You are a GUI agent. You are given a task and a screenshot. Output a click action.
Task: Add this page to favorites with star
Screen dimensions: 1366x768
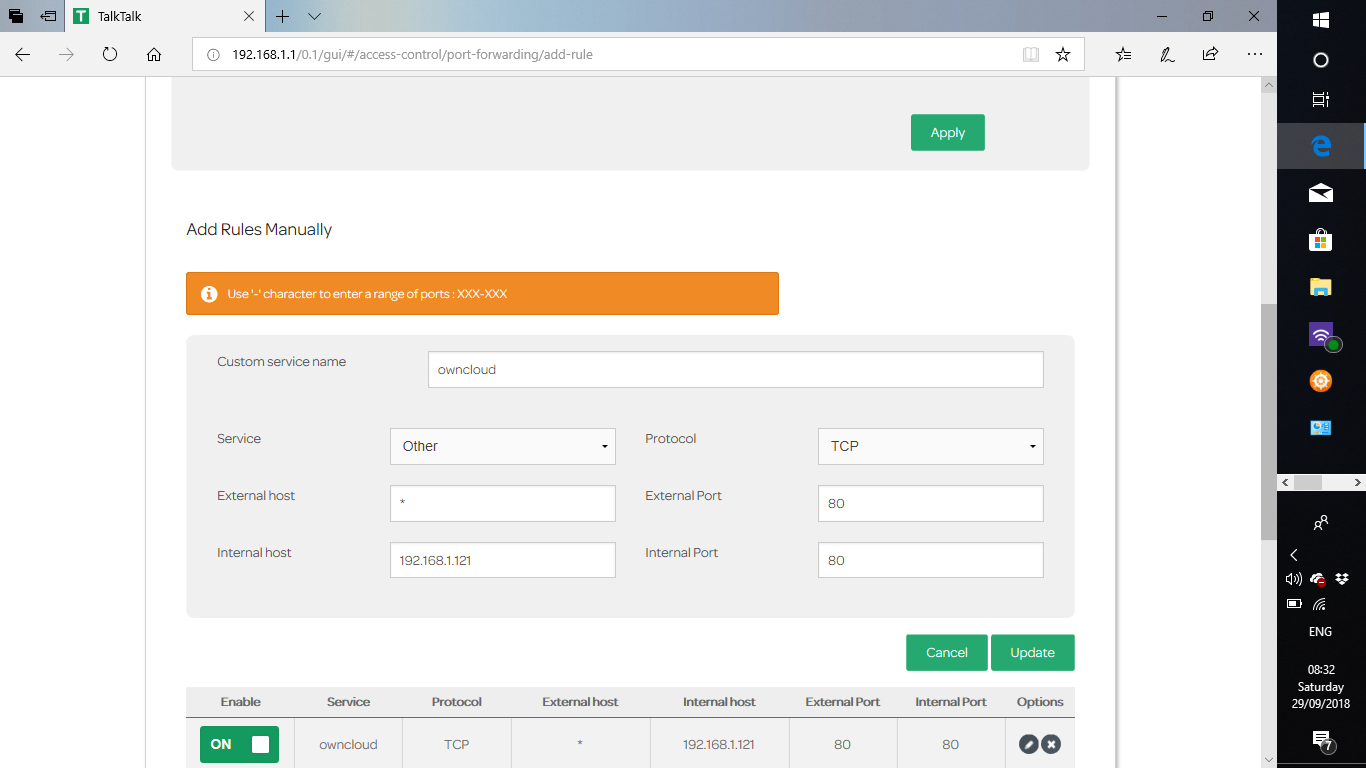click(x=1063, y=55)
